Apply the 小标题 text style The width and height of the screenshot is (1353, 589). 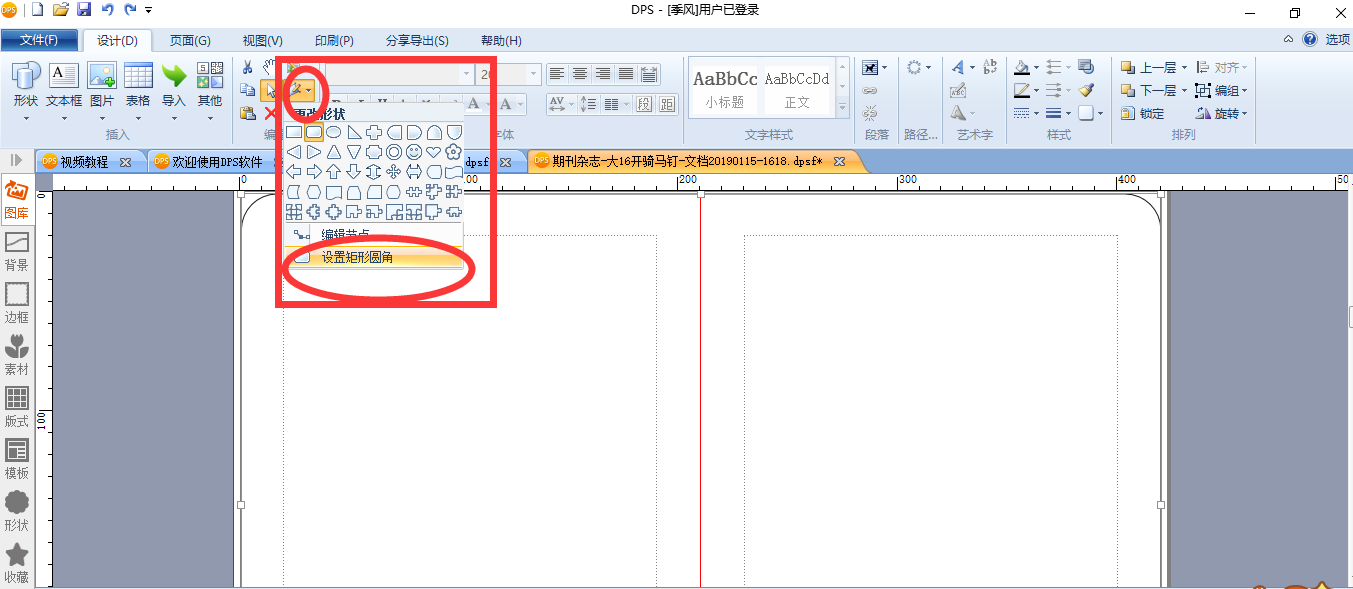pos(725,87)
